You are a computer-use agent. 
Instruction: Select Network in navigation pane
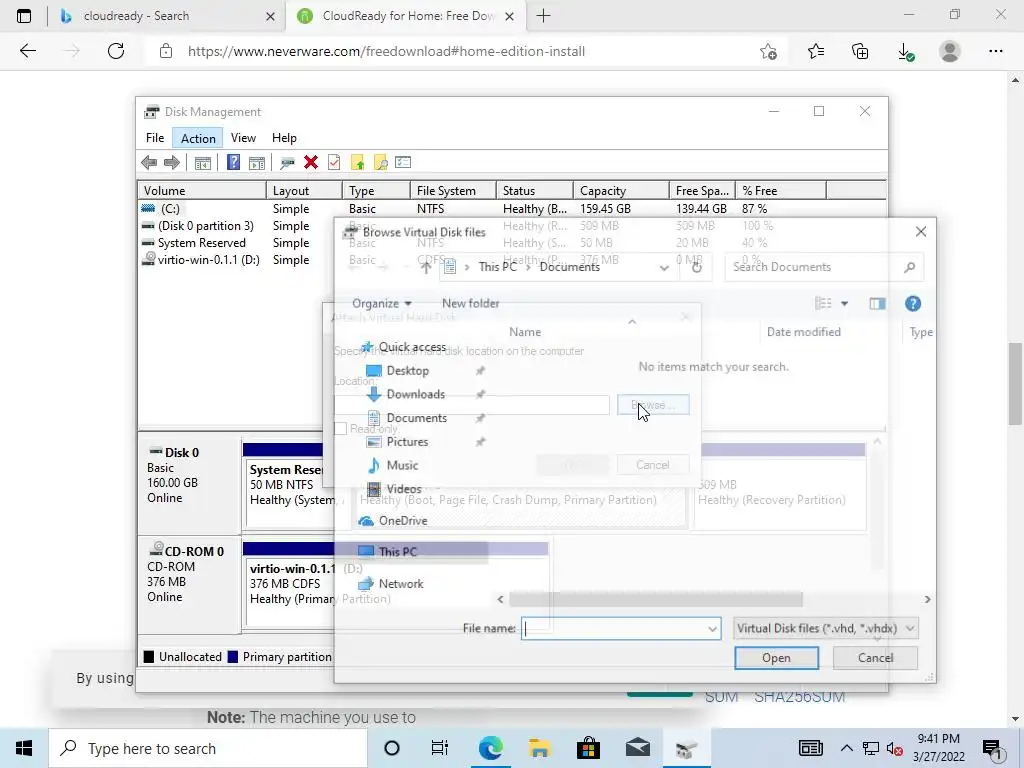pos(391,584)
